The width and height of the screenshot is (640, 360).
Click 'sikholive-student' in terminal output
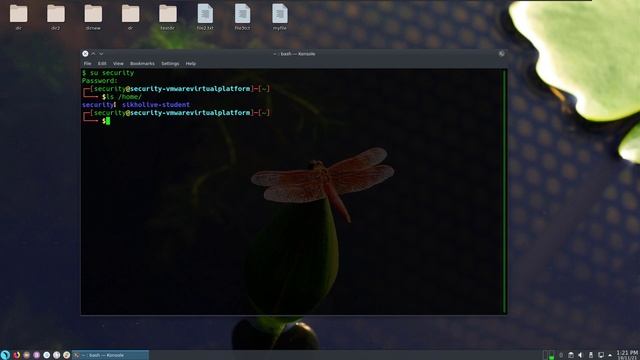point(156,105)
